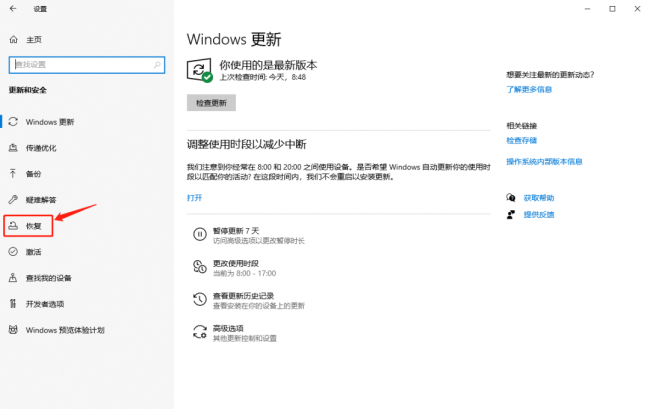Select the 疑难解答 wrench icon

[13, 200]
